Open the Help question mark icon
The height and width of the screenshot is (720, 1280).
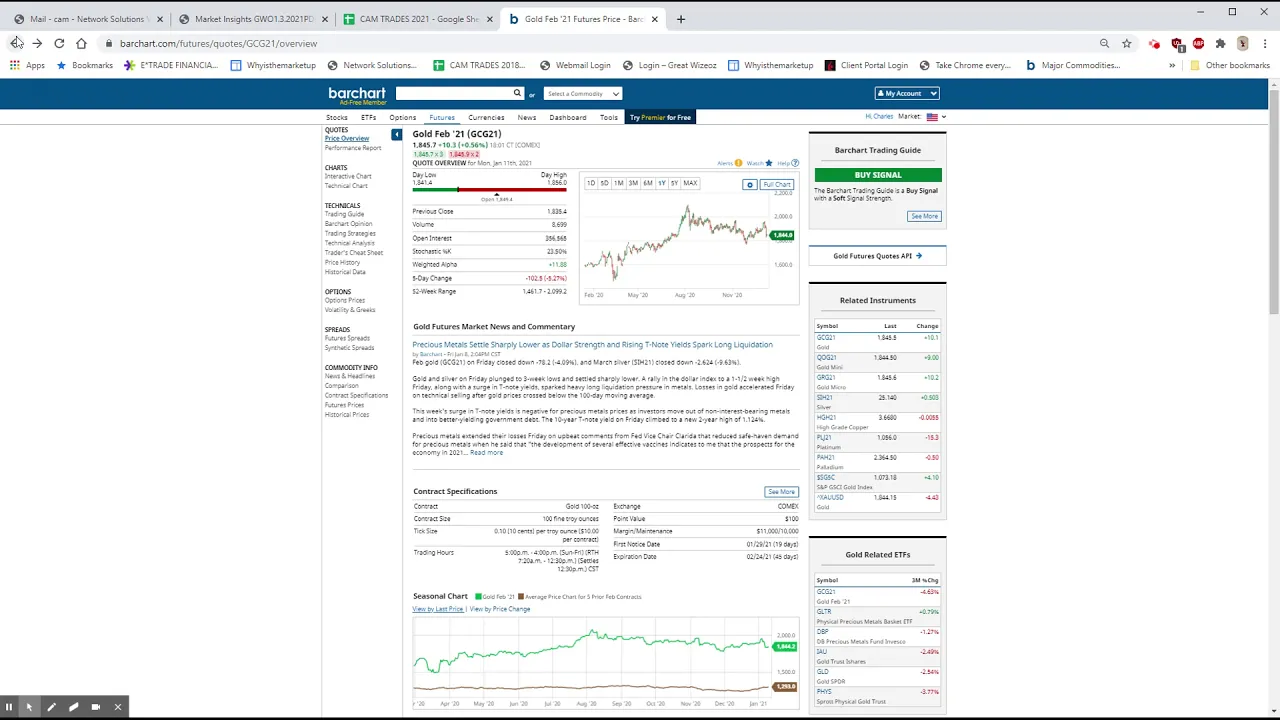795,163
